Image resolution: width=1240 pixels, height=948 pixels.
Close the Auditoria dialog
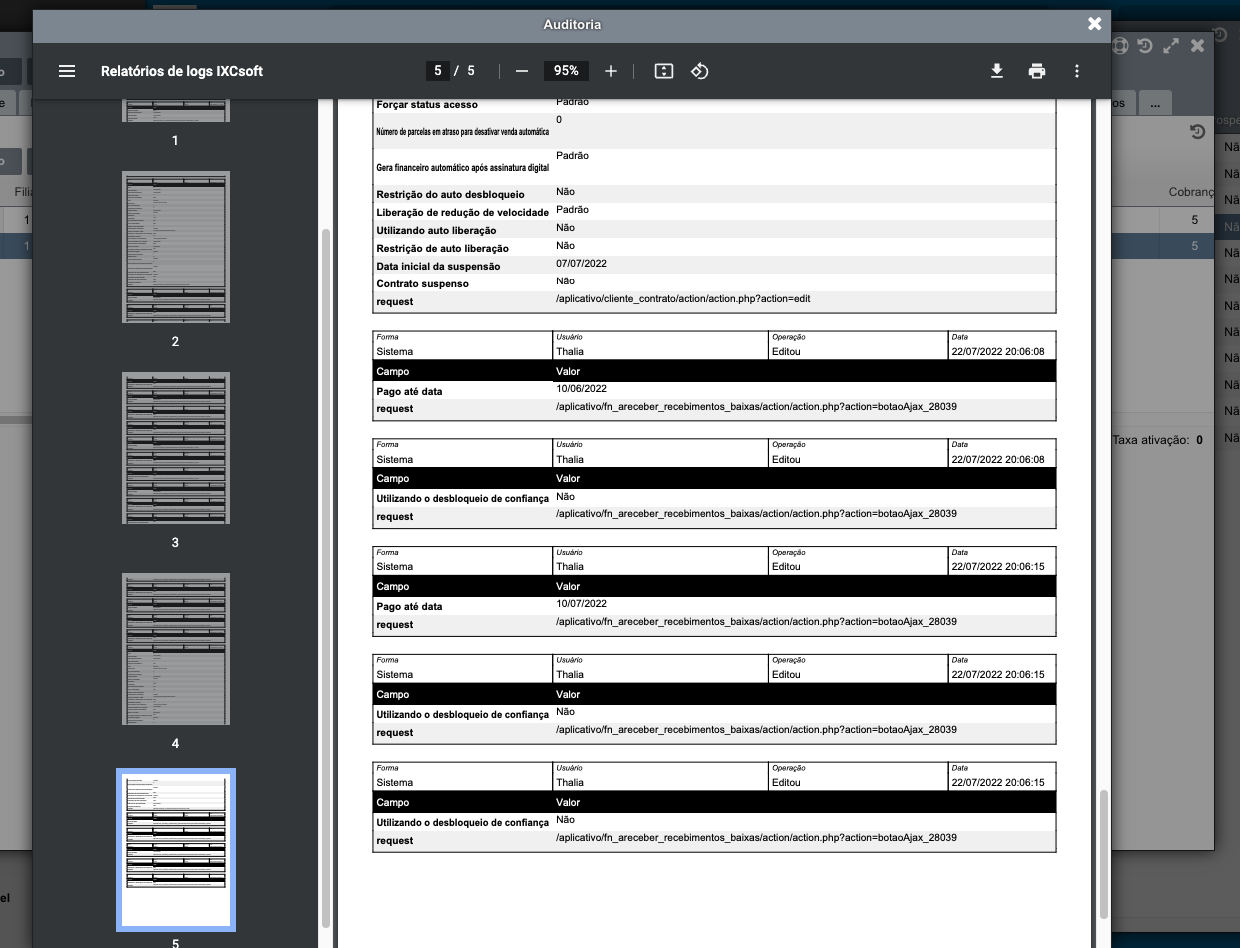(1095, 24)
